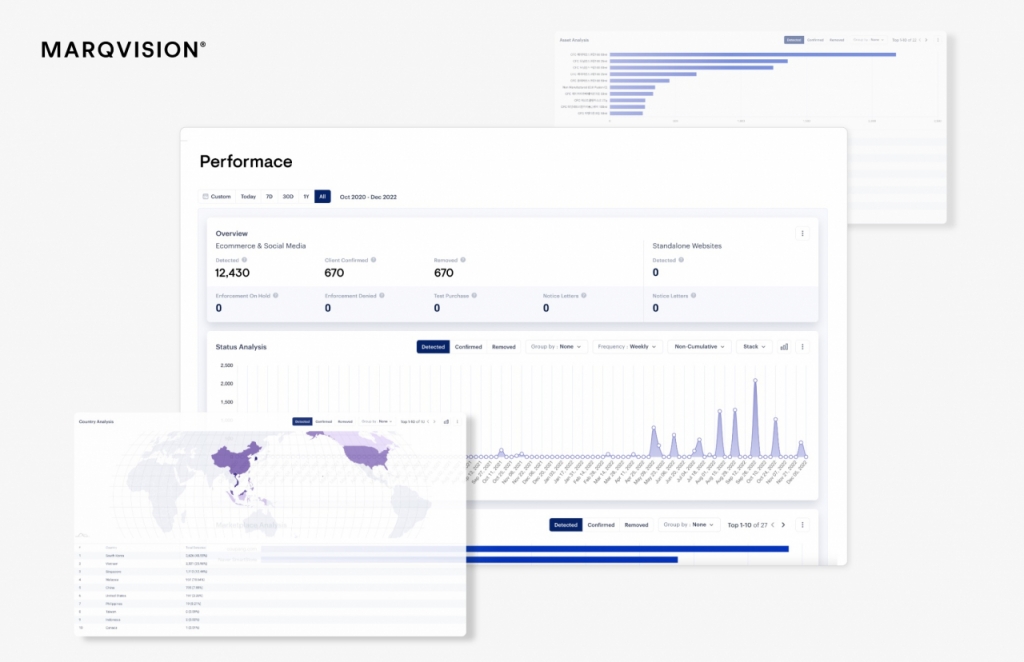Go to next page in Marketplace Analysis
Viewport: 1024px width, 662px height.
point(784,525)
